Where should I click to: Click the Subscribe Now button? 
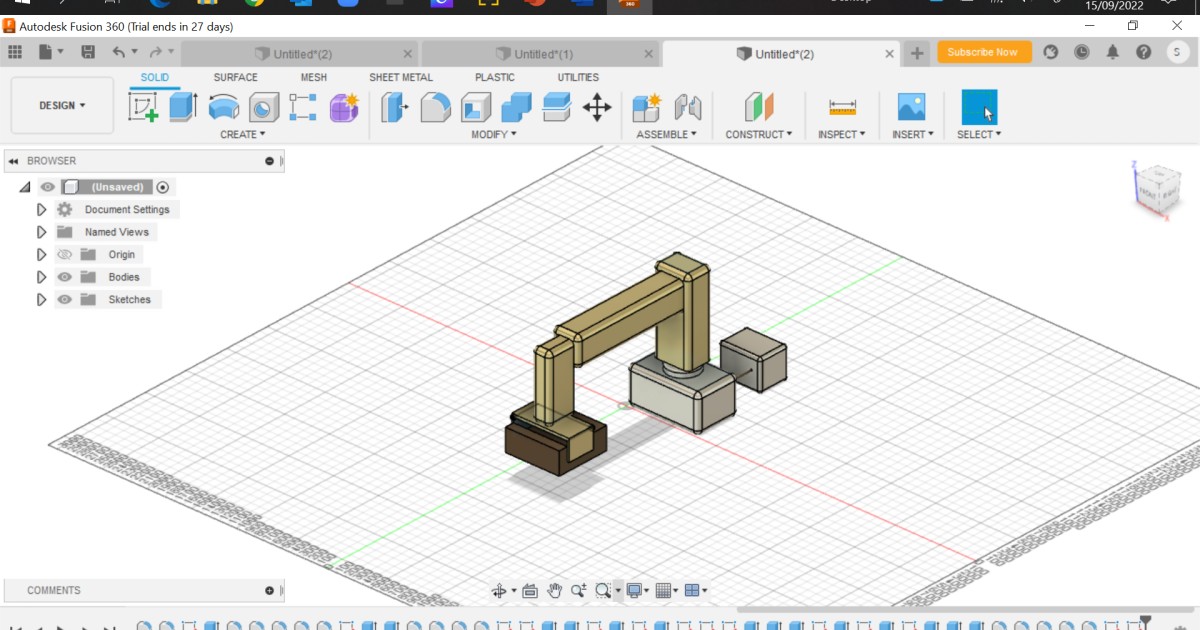tap(984, 52)
